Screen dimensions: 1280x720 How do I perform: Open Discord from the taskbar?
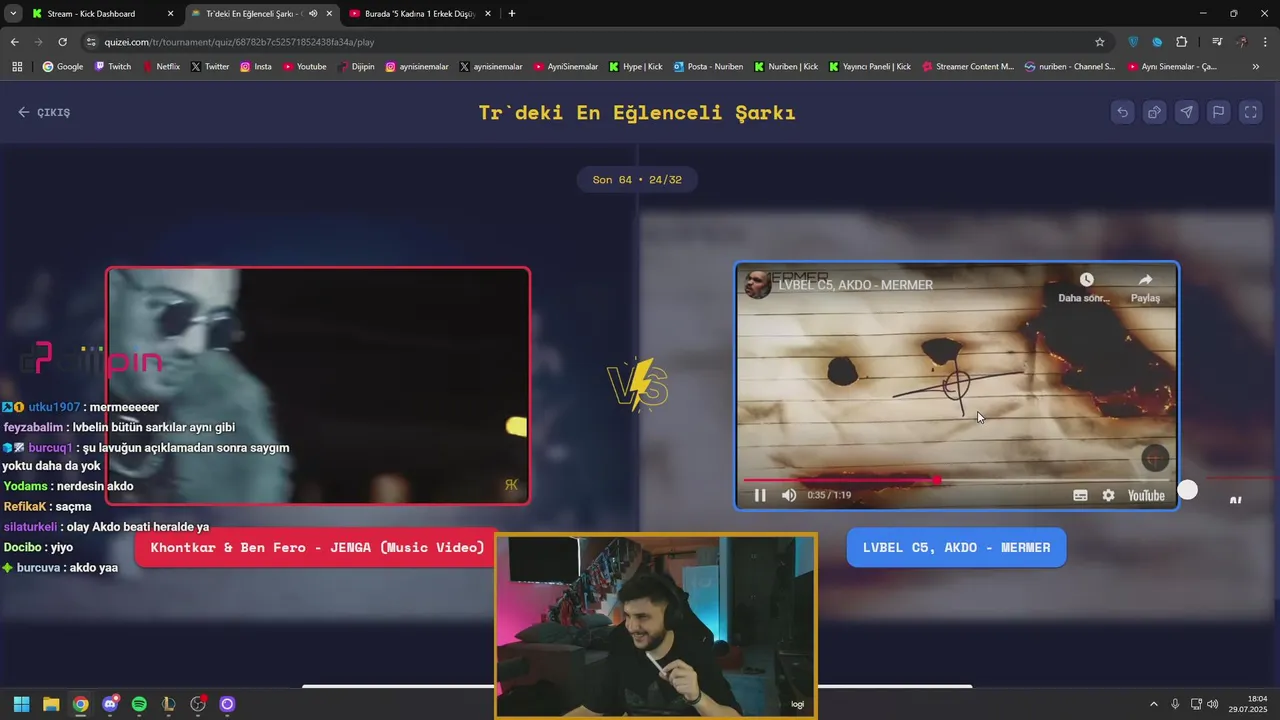[110, 704]
